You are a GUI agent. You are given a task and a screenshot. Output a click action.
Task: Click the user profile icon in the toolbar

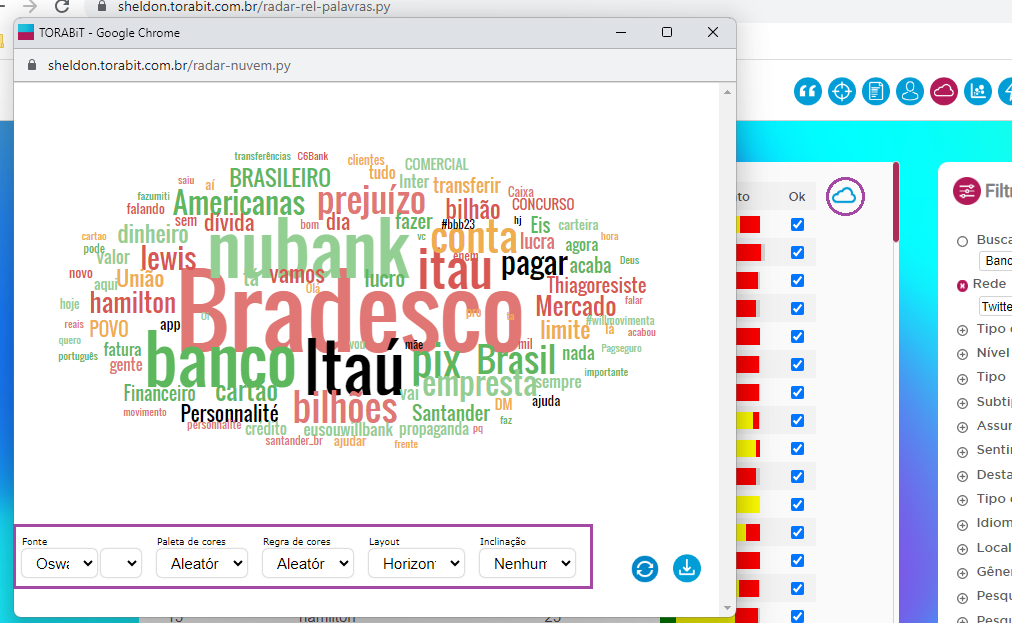point(910,92)
